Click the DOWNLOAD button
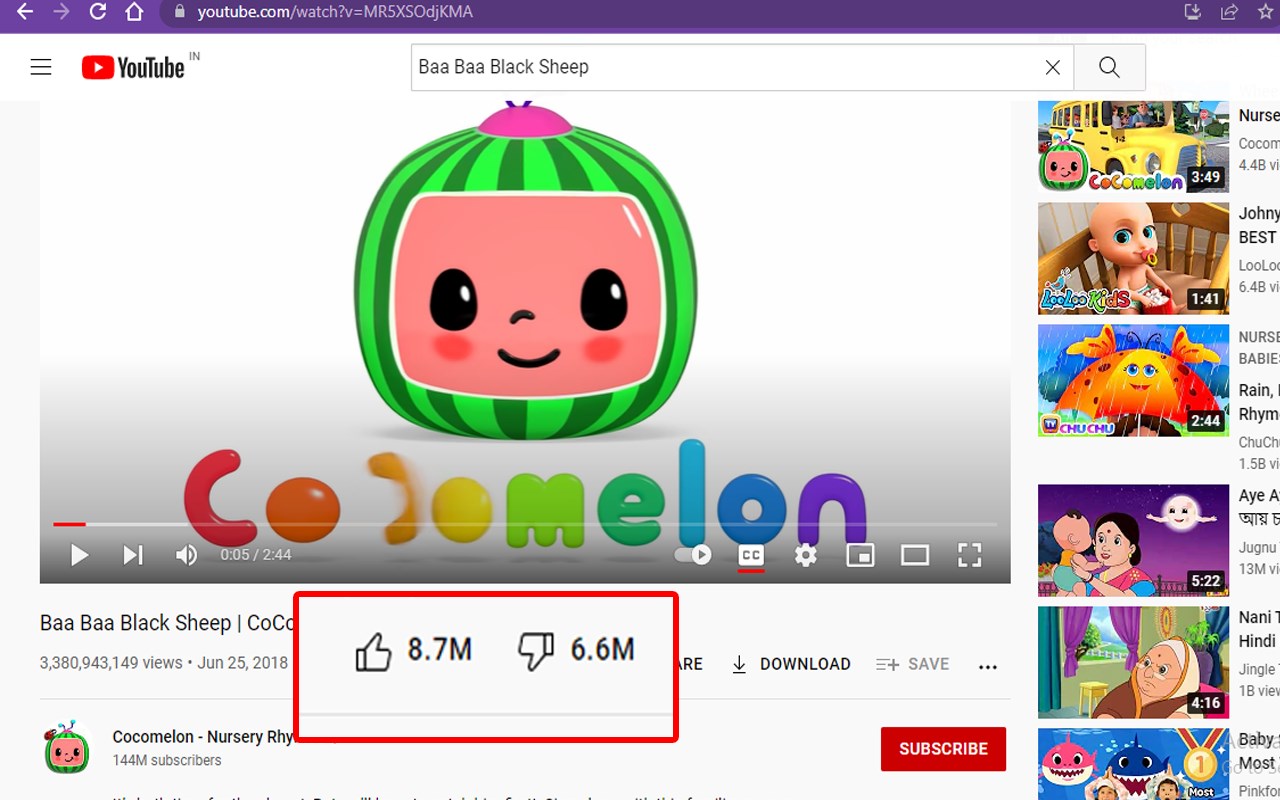 (x=791, y=664)
